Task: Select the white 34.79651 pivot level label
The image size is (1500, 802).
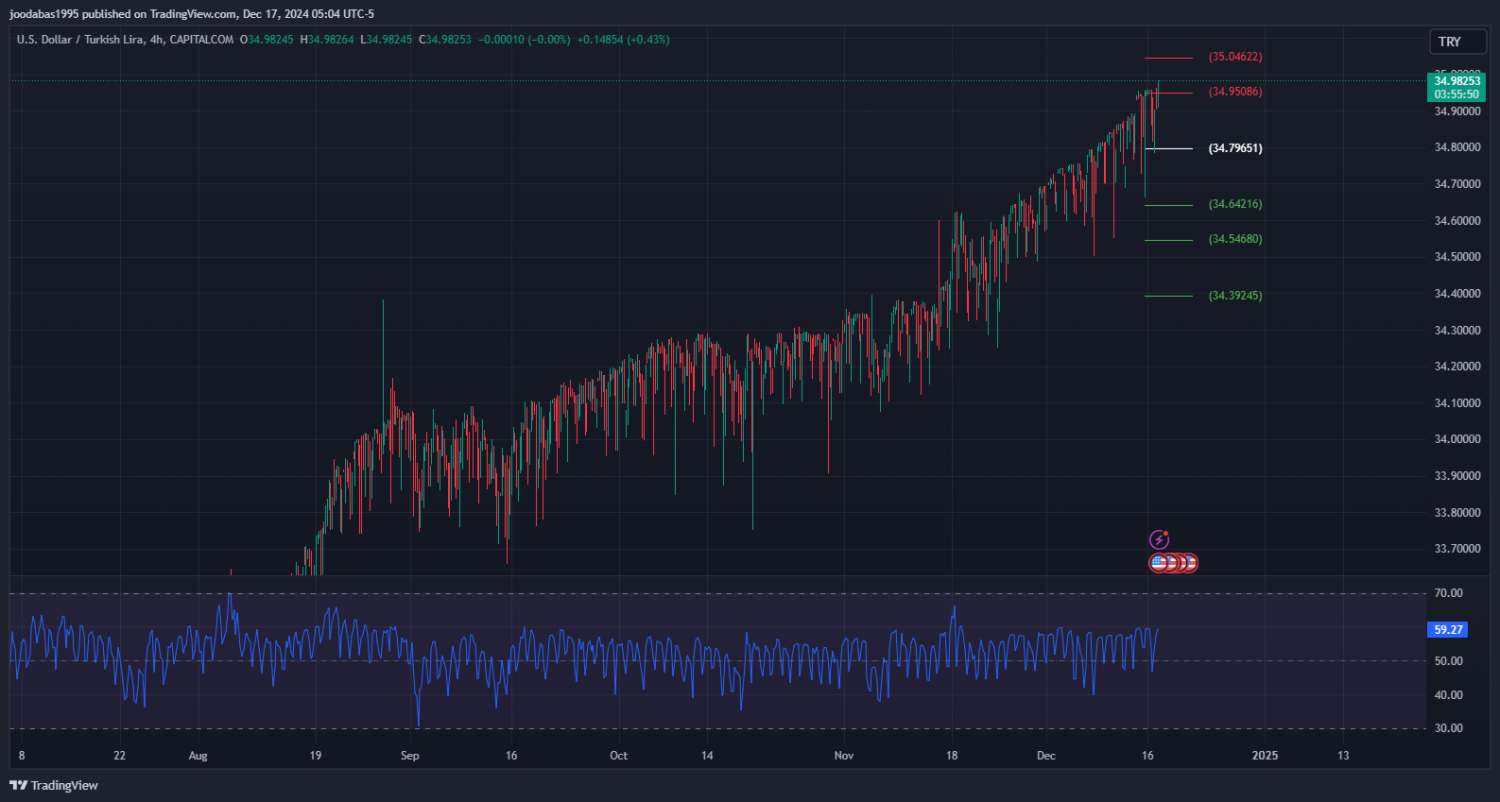Action: [x=1235, y=148]
